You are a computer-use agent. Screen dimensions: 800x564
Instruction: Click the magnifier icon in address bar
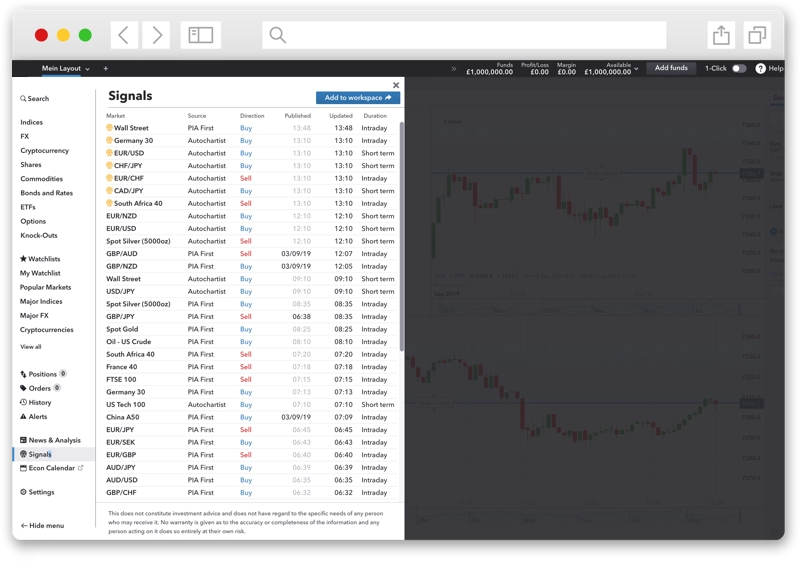[278, 35]
